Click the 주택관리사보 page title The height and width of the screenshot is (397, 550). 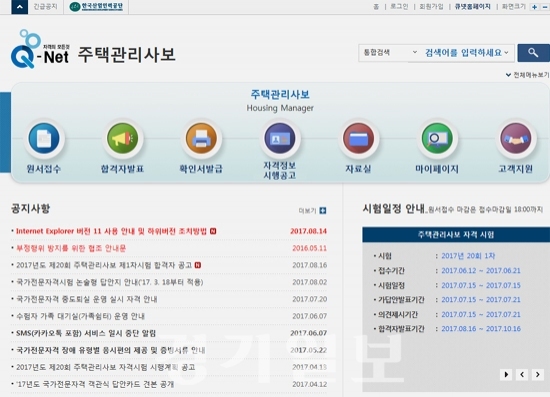tap(126, 54)
